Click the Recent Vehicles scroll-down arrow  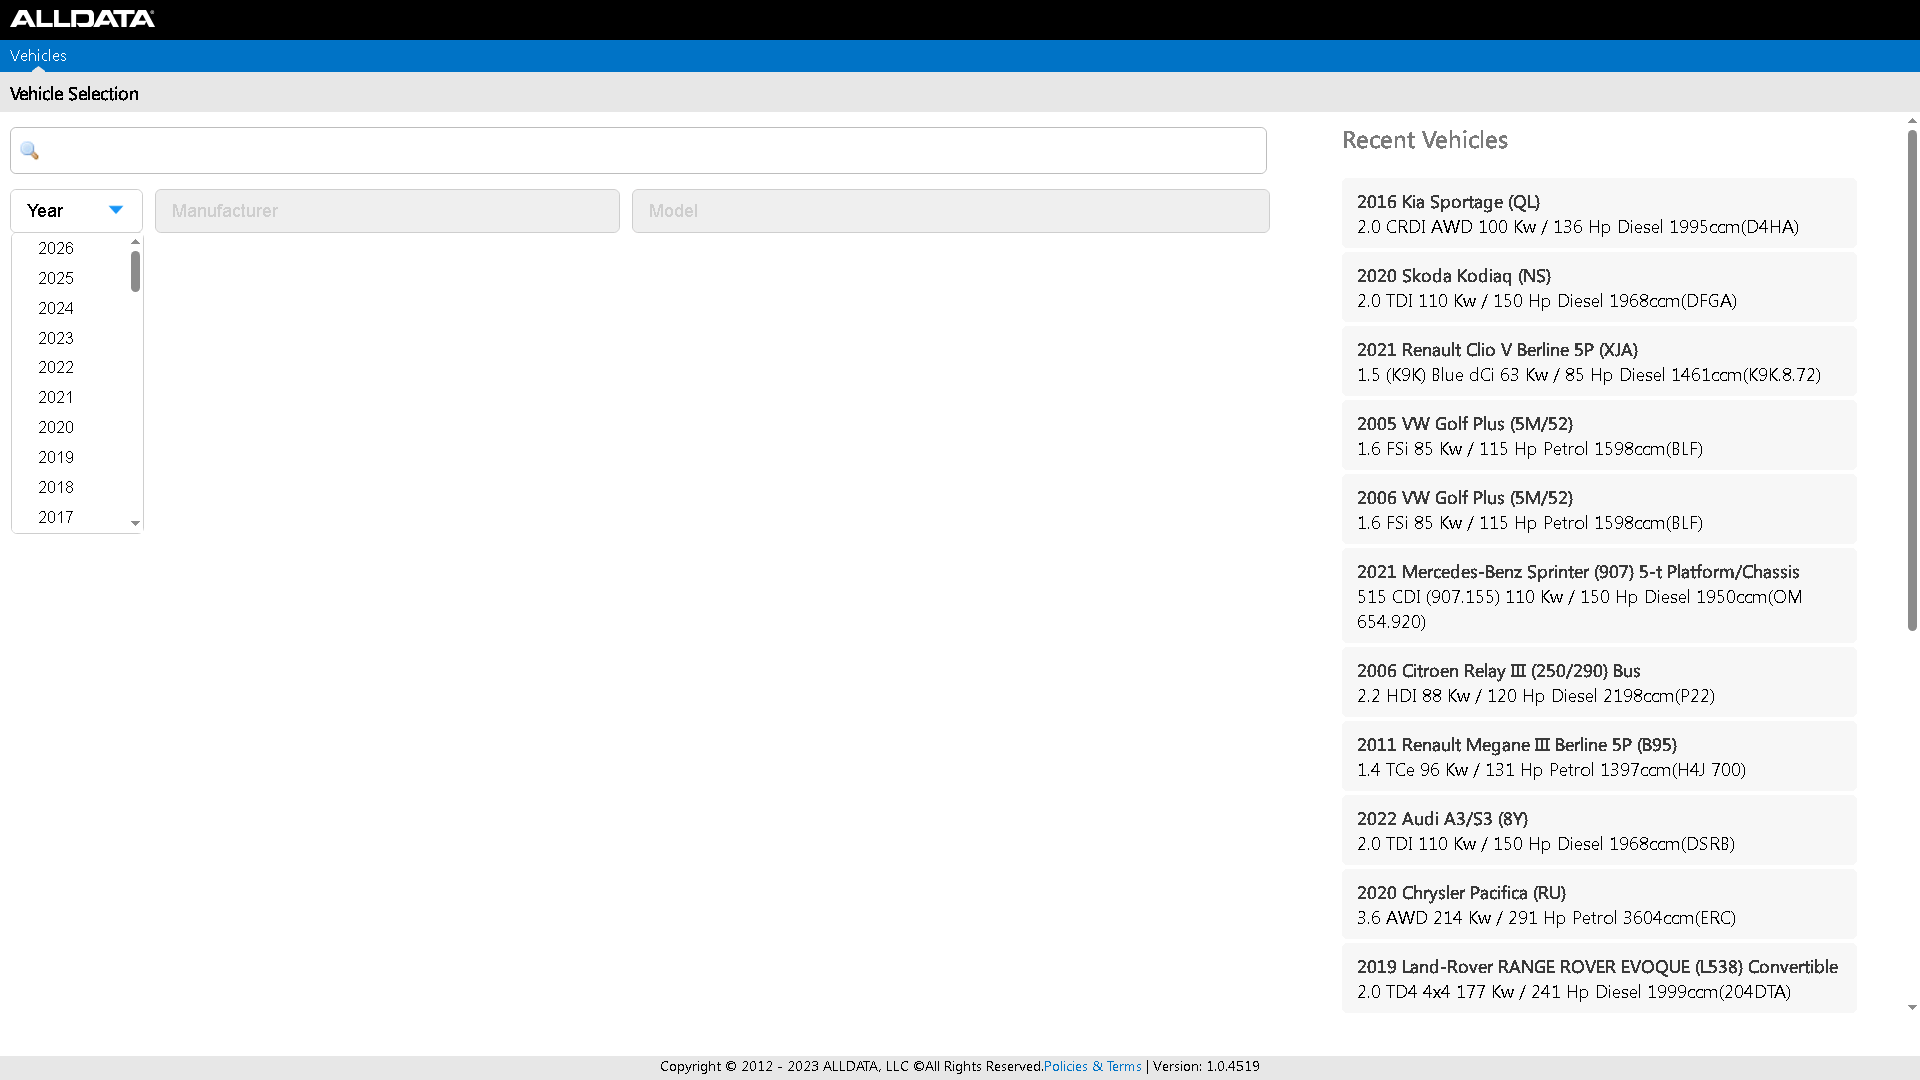pyautogui.click(x=1912, y=1007)
